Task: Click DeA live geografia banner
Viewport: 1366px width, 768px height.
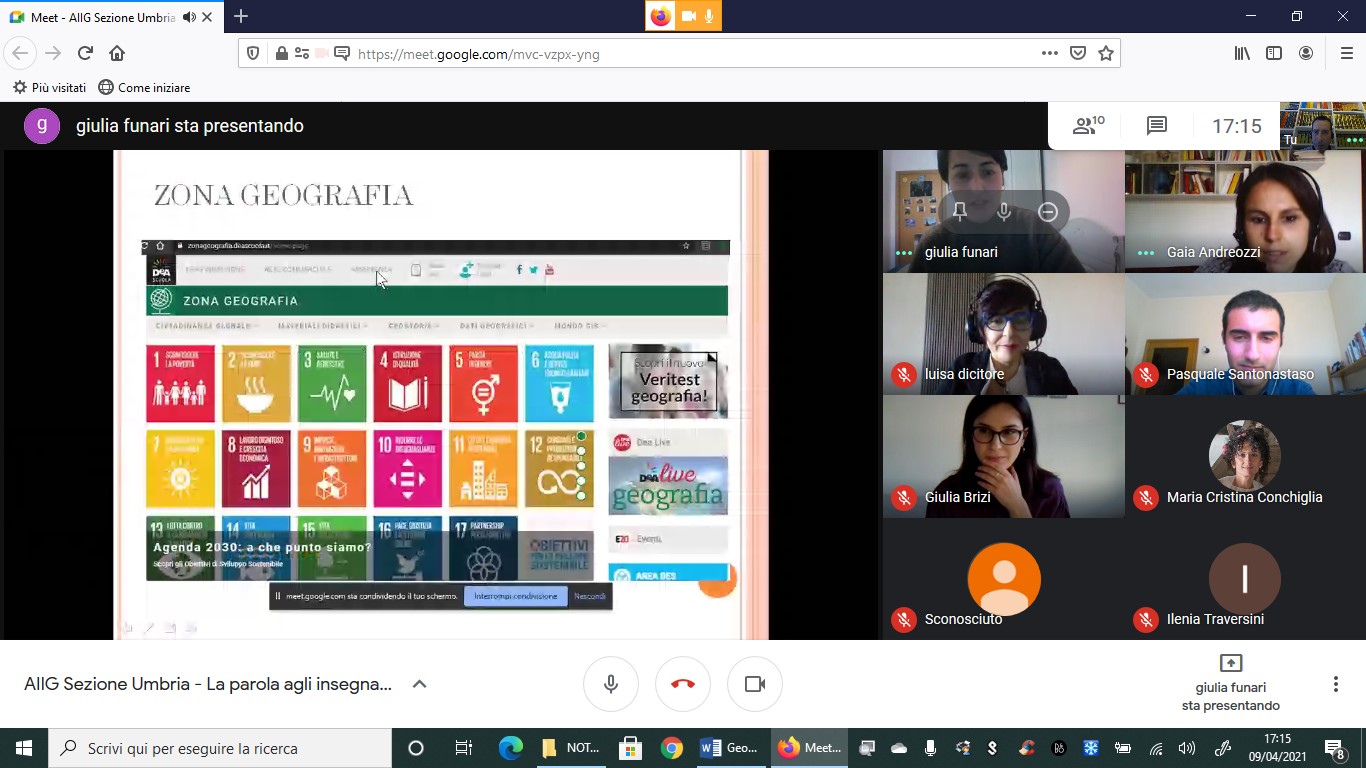Action: point(668,486)
